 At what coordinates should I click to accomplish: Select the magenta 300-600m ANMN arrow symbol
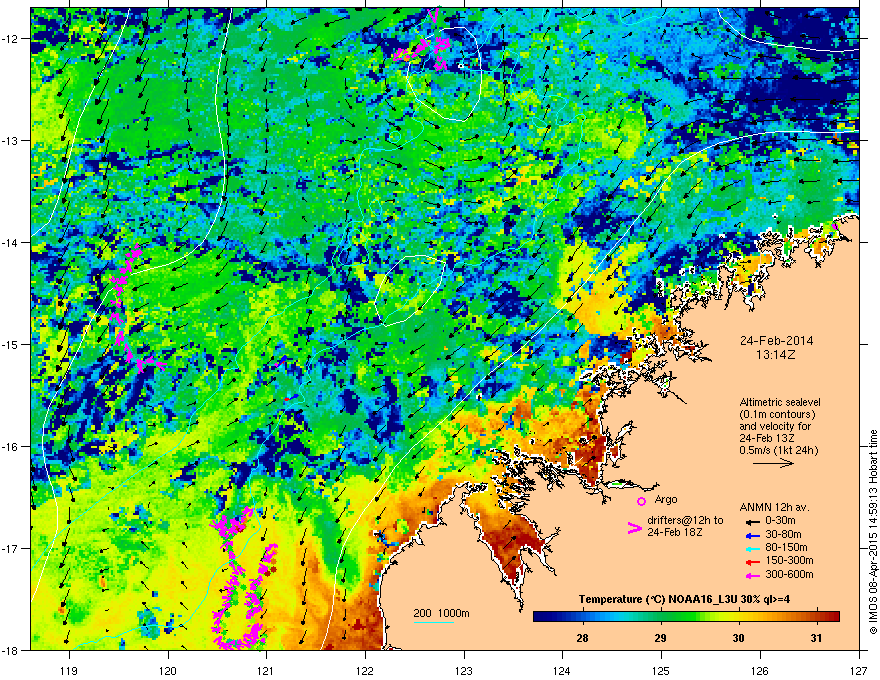(751, 575)
